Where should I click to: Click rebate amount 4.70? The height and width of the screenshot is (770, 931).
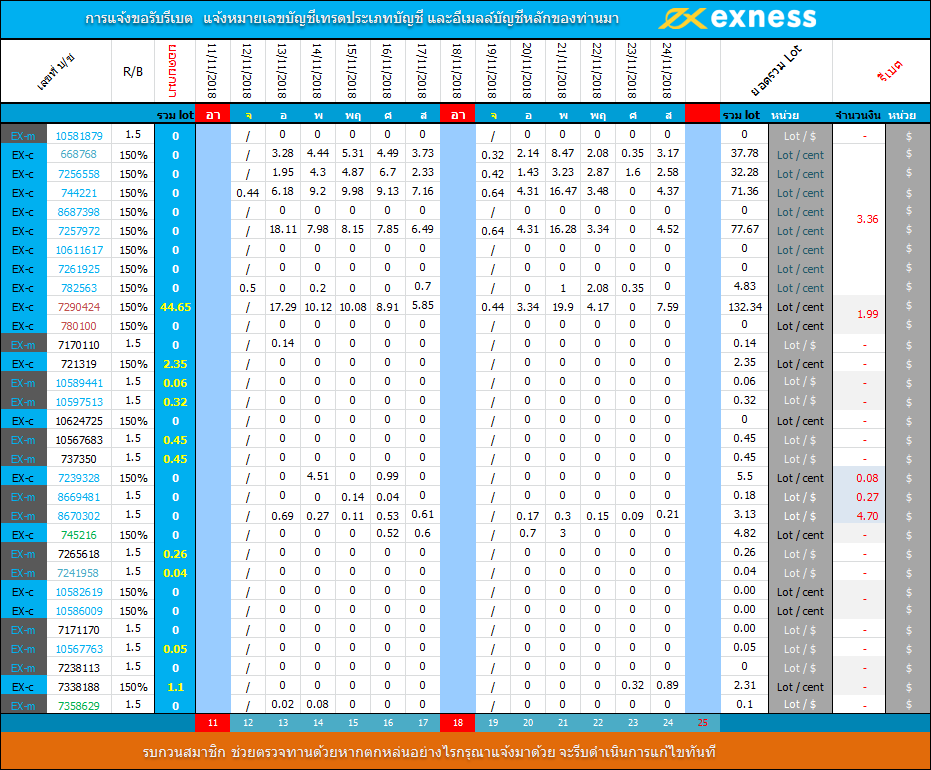pos(867,516)
